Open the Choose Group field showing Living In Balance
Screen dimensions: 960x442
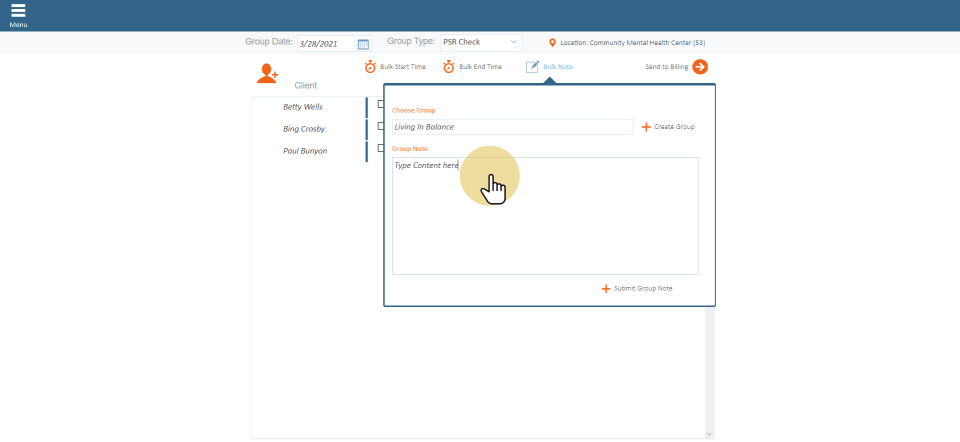[x=512, y=127]
